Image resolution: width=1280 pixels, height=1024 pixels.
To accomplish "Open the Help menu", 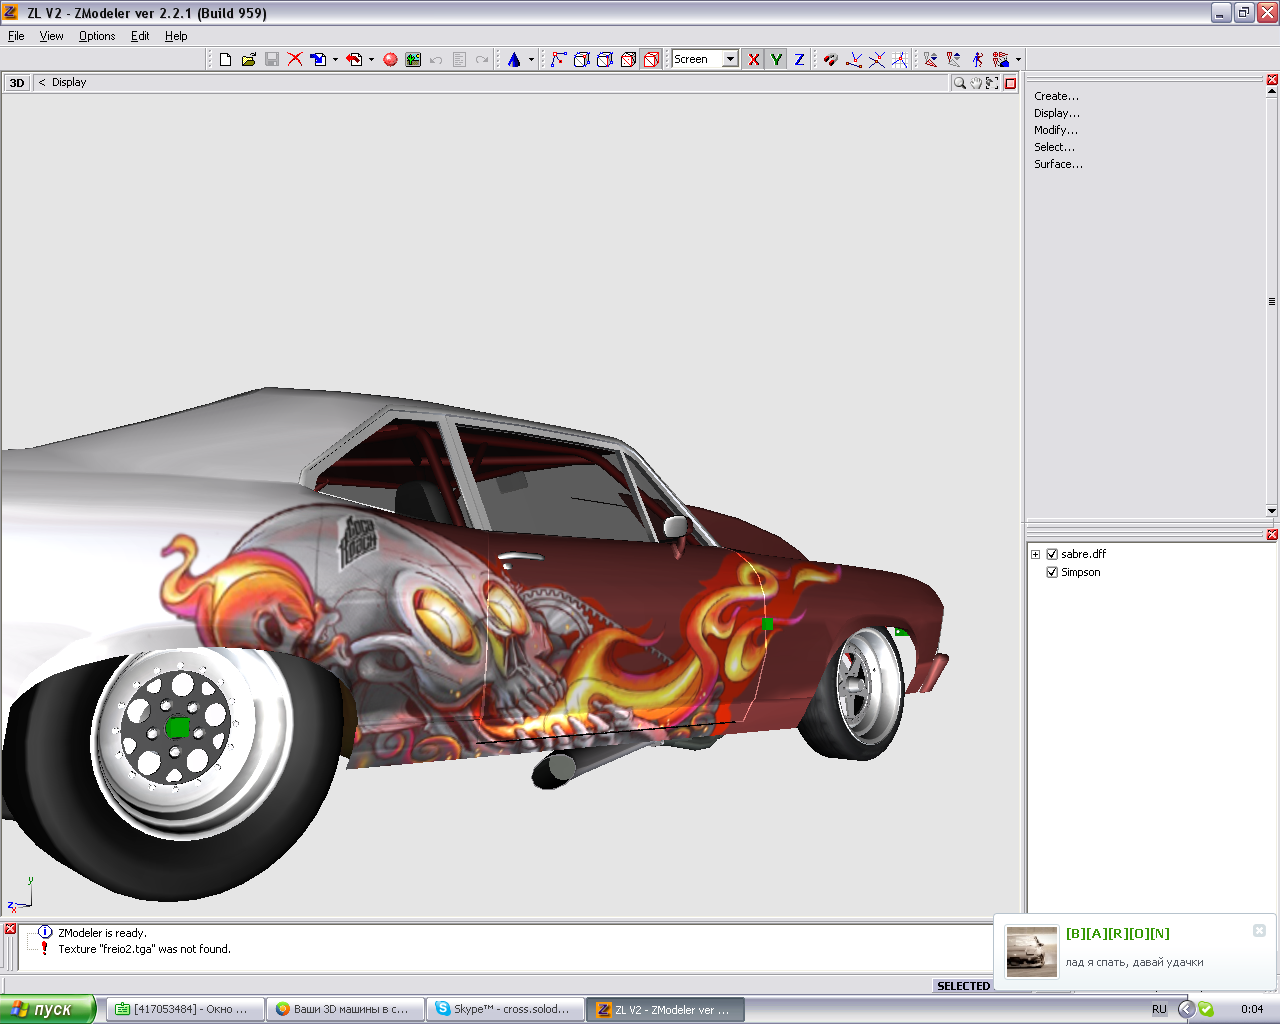I will point(176,36).
